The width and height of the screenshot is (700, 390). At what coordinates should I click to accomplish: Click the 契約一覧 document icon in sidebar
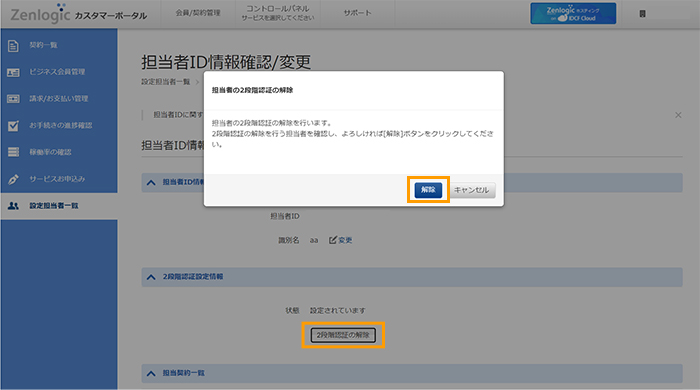(x=13, y=46)
